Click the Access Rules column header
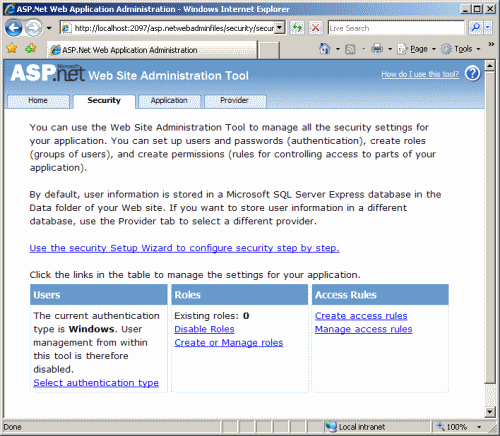 380,295
